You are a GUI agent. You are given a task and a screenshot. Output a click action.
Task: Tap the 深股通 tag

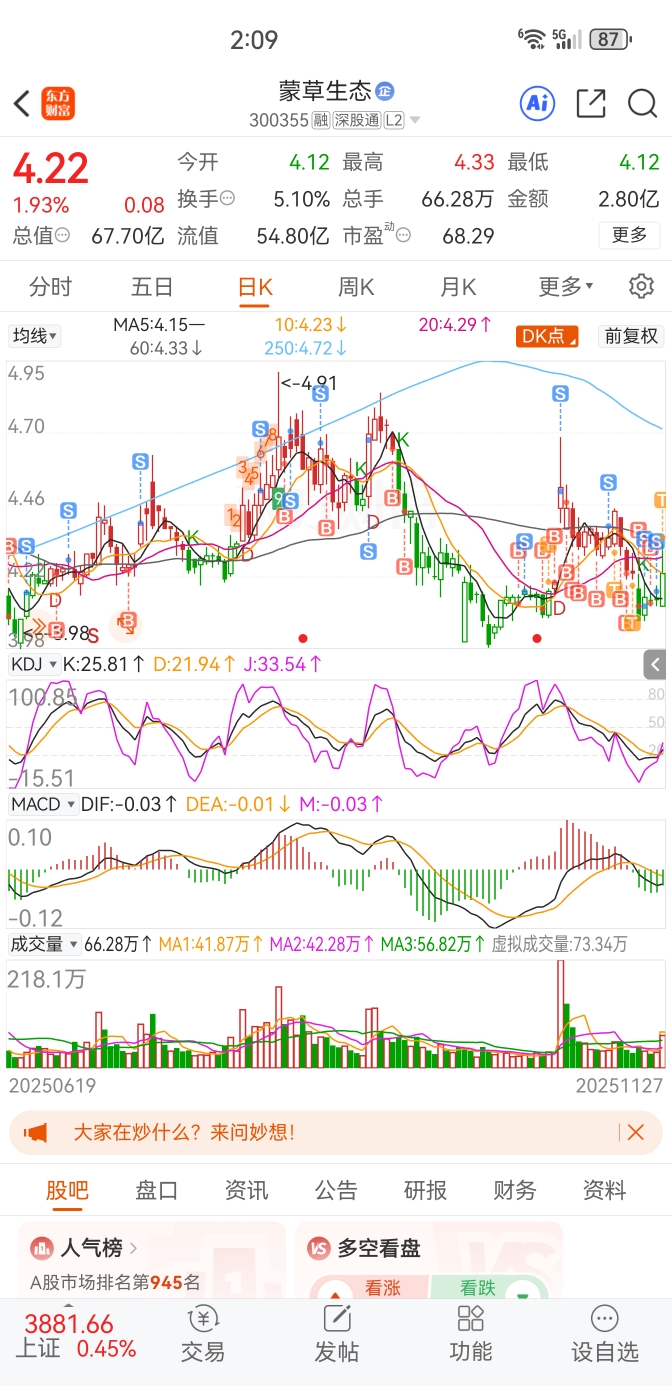click(357, 120)
